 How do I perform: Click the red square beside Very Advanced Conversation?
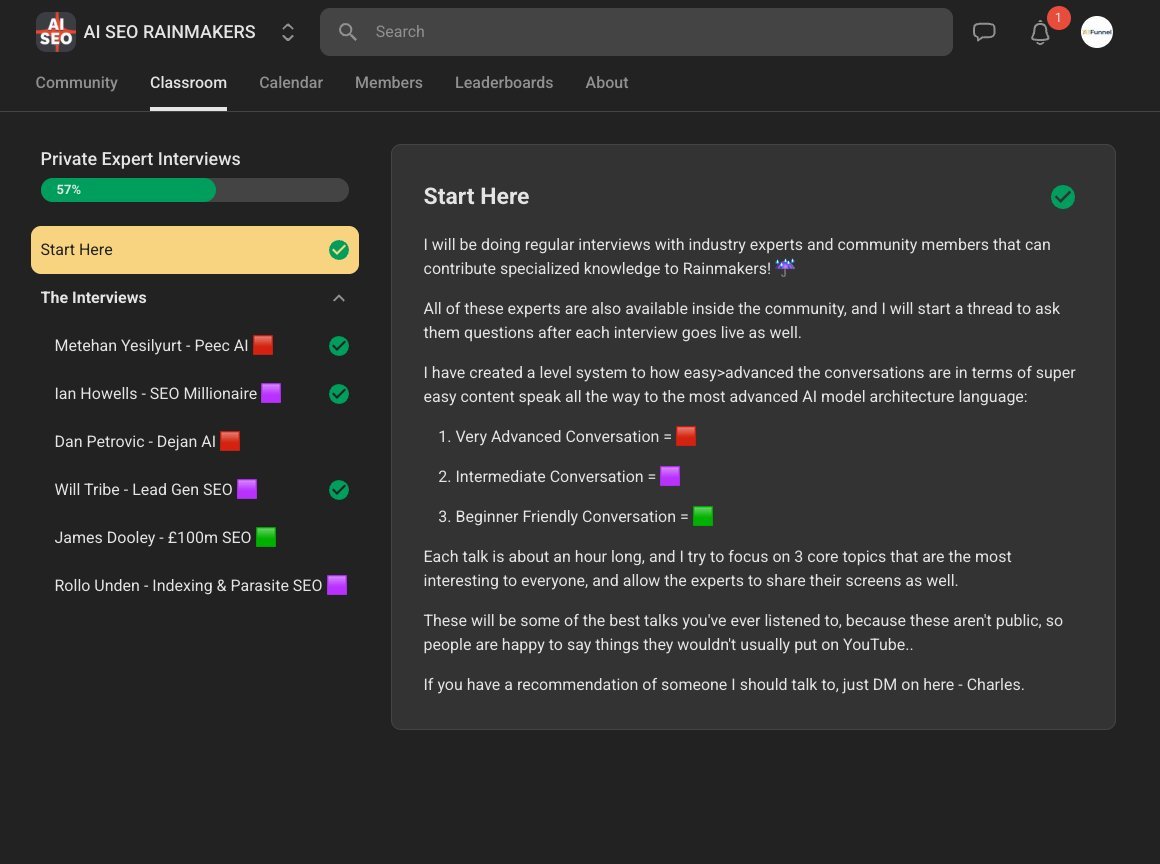(686, 436)
